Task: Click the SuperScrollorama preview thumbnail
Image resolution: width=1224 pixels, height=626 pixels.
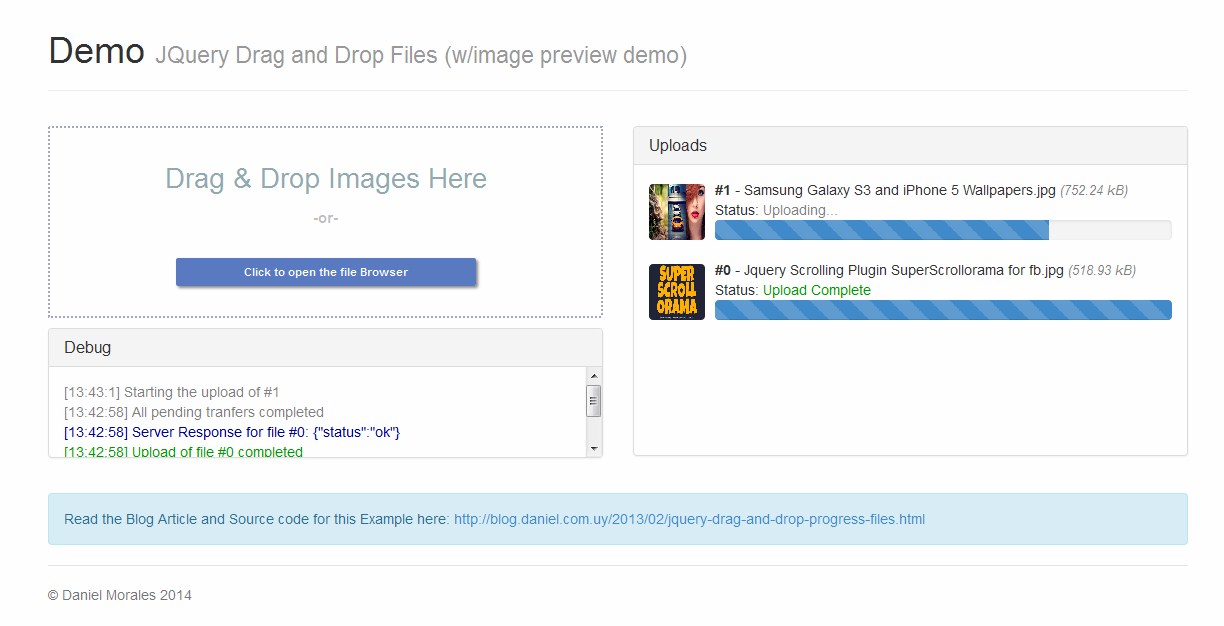Action: coord(676,292)
